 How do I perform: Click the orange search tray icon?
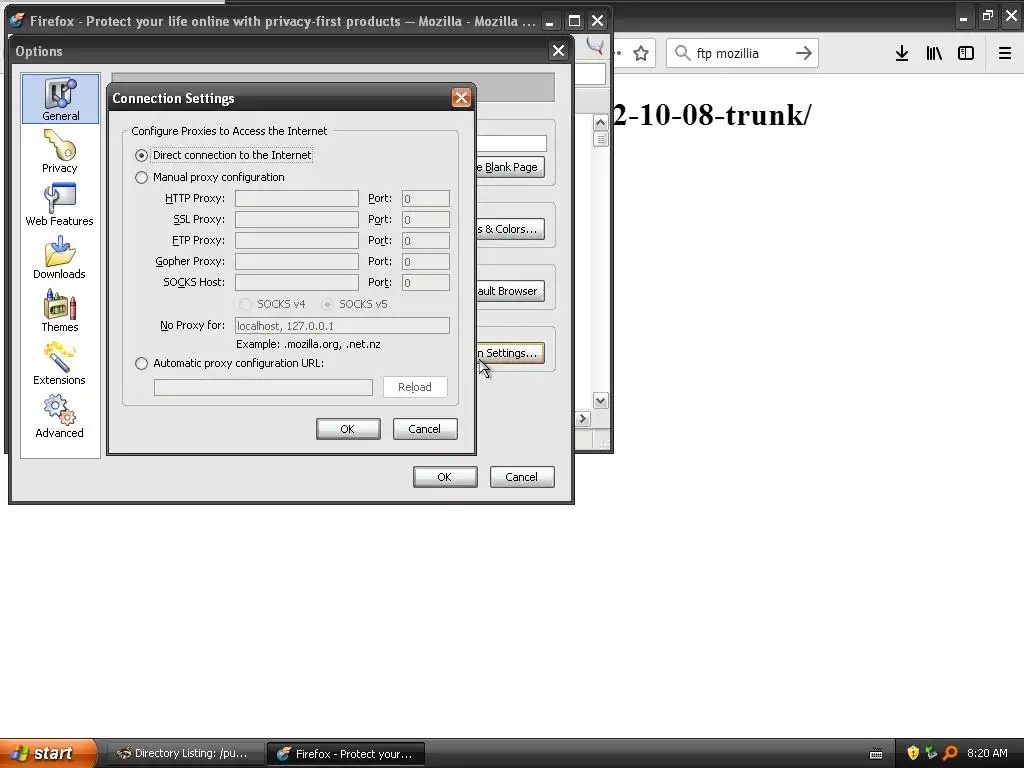click(x=950, y=753)
